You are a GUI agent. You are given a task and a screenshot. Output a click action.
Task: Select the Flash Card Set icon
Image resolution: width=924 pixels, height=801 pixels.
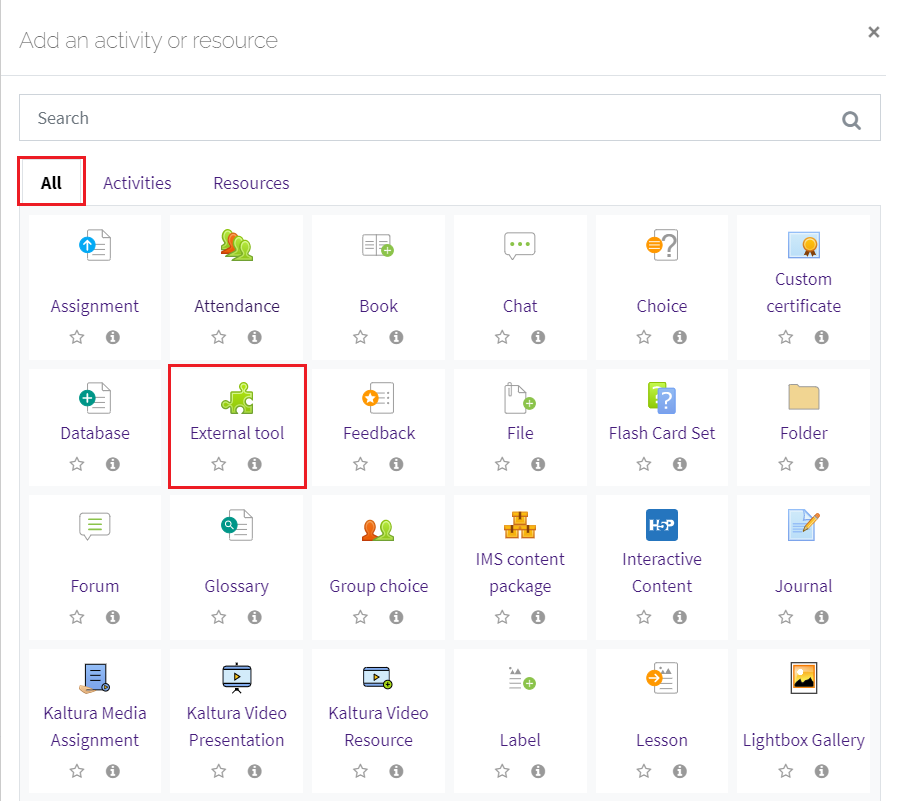(x=661, y=397)
